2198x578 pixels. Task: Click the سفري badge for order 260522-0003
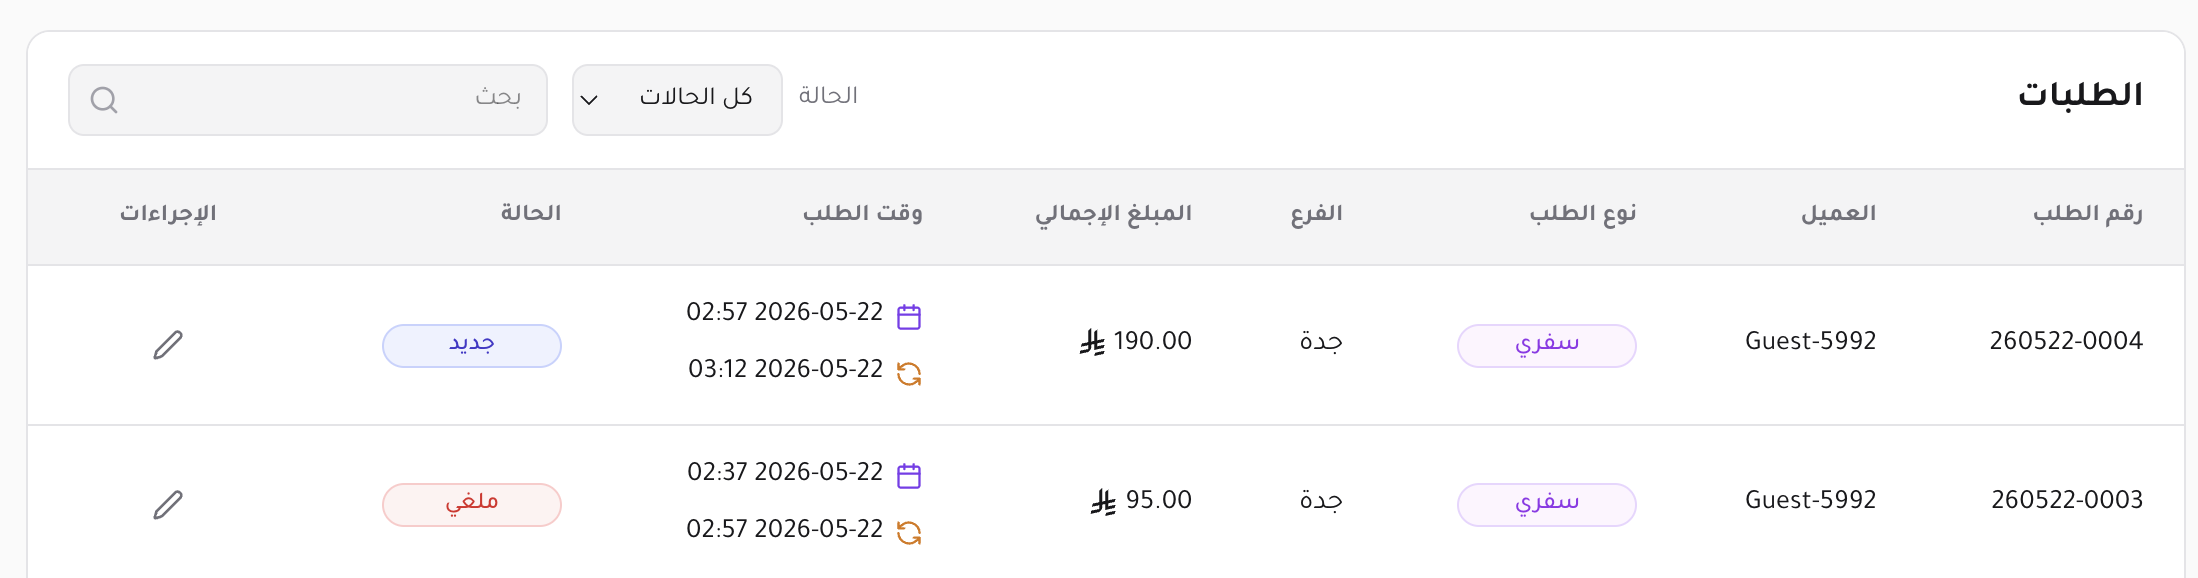click(1547, 505)
